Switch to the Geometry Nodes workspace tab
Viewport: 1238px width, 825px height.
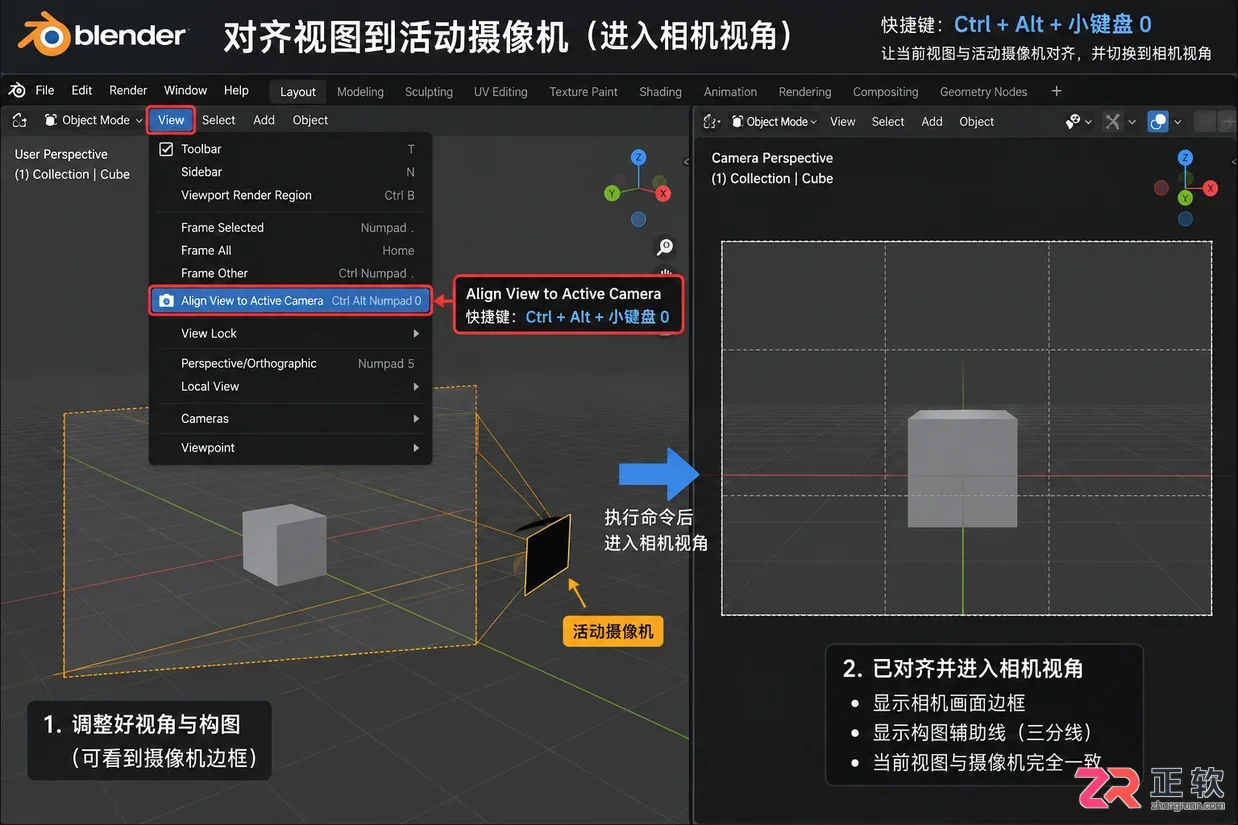[984, 92]
